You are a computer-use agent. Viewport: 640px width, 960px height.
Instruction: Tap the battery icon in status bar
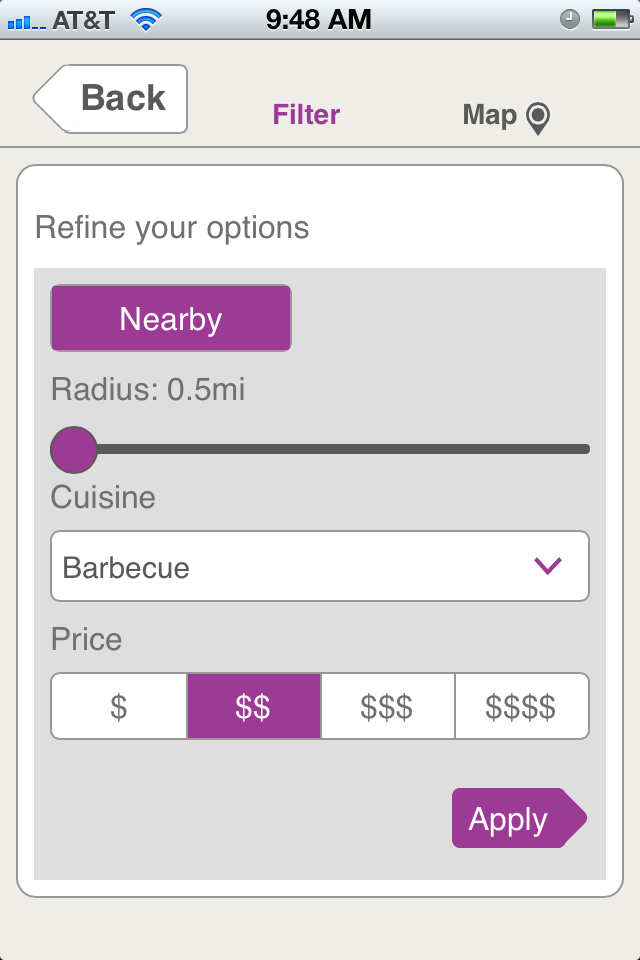point(609,19)
